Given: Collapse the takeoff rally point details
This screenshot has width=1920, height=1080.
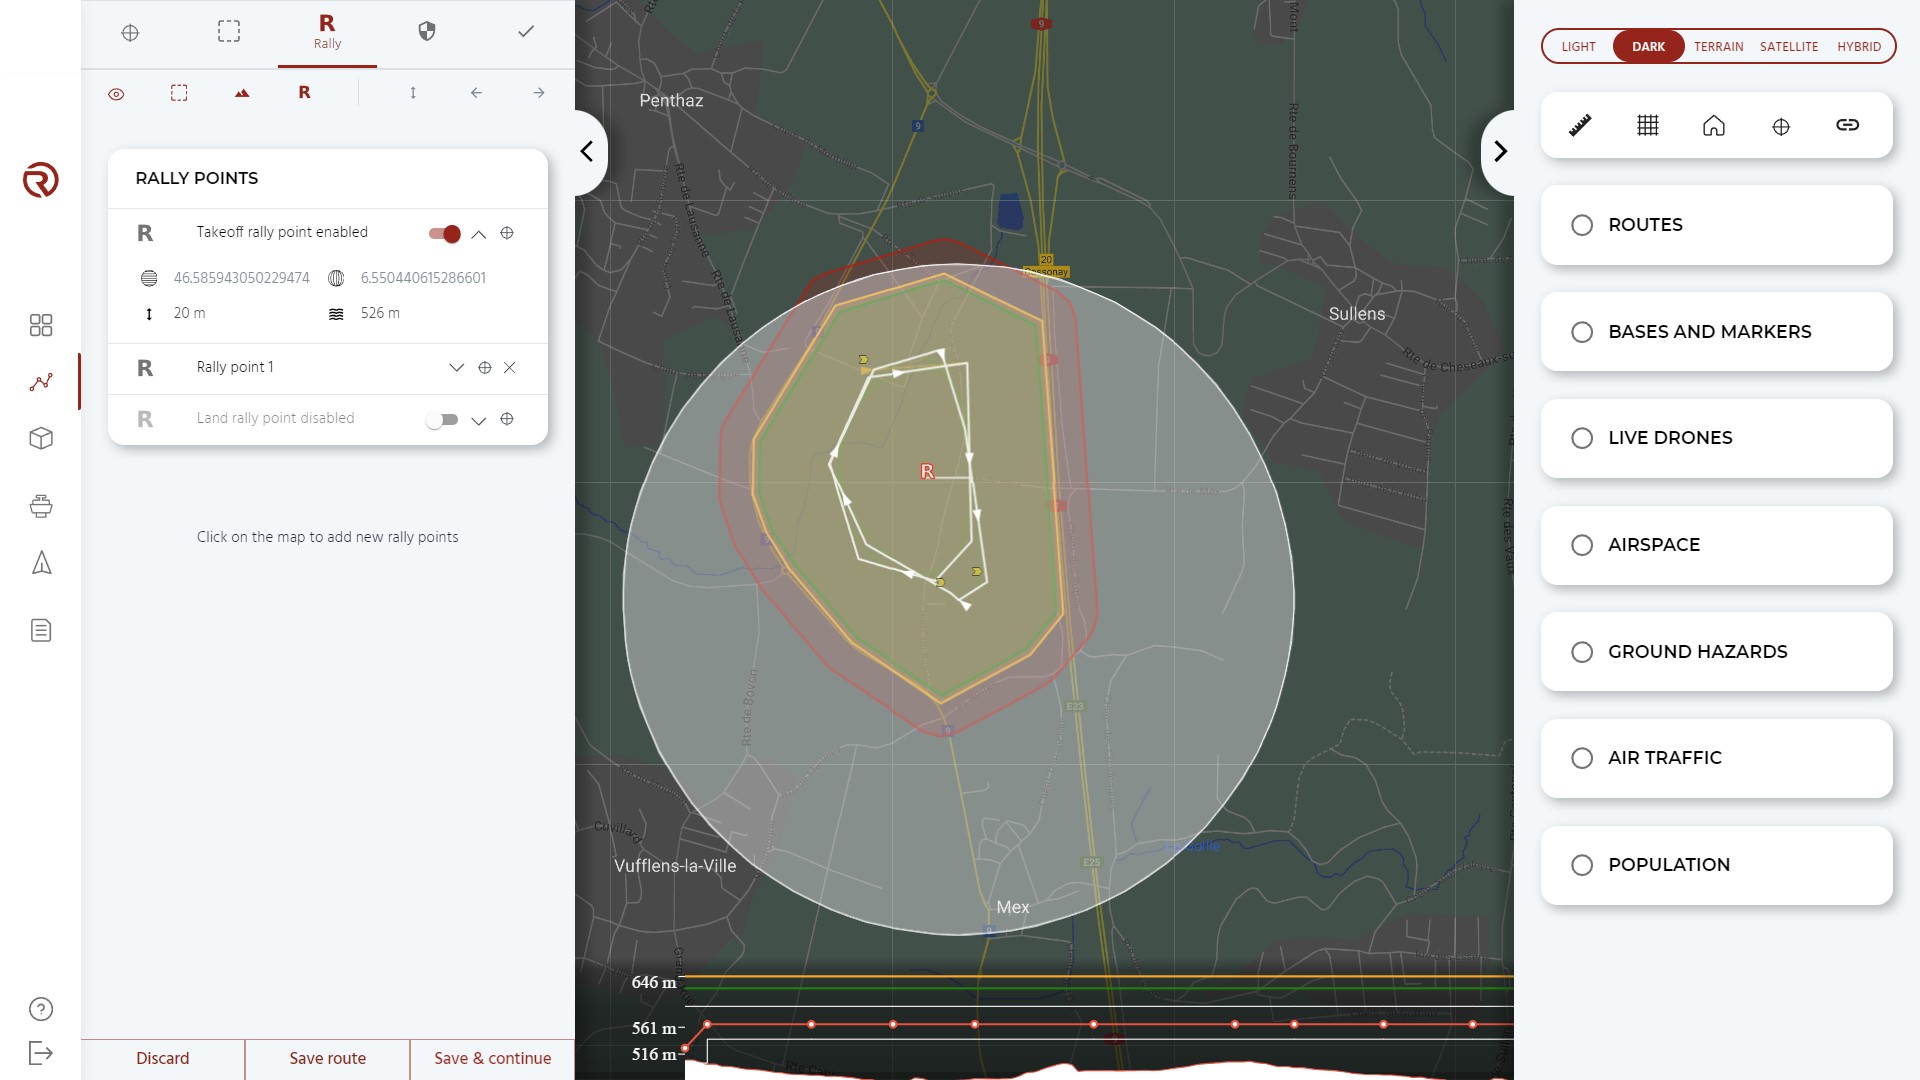Looking at the screenshot, I should (x=479, y=234).
